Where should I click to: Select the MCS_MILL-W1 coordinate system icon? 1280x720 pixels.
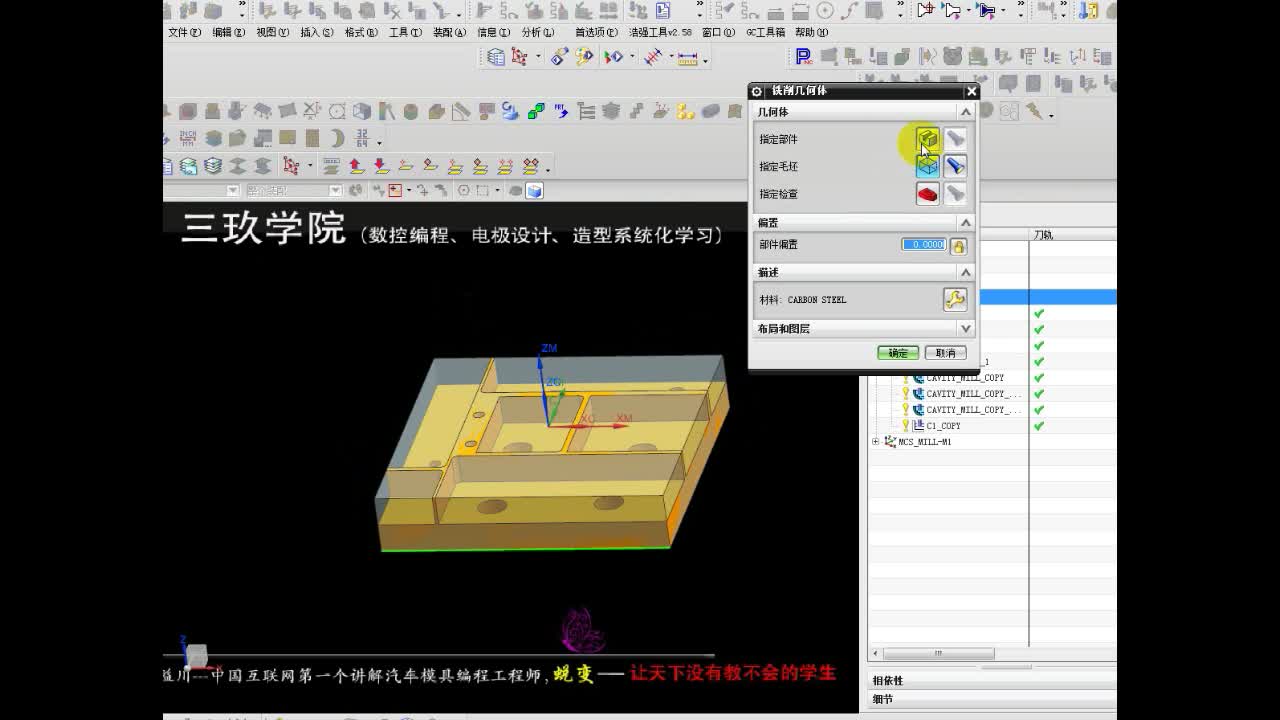(x=891, y=441)
